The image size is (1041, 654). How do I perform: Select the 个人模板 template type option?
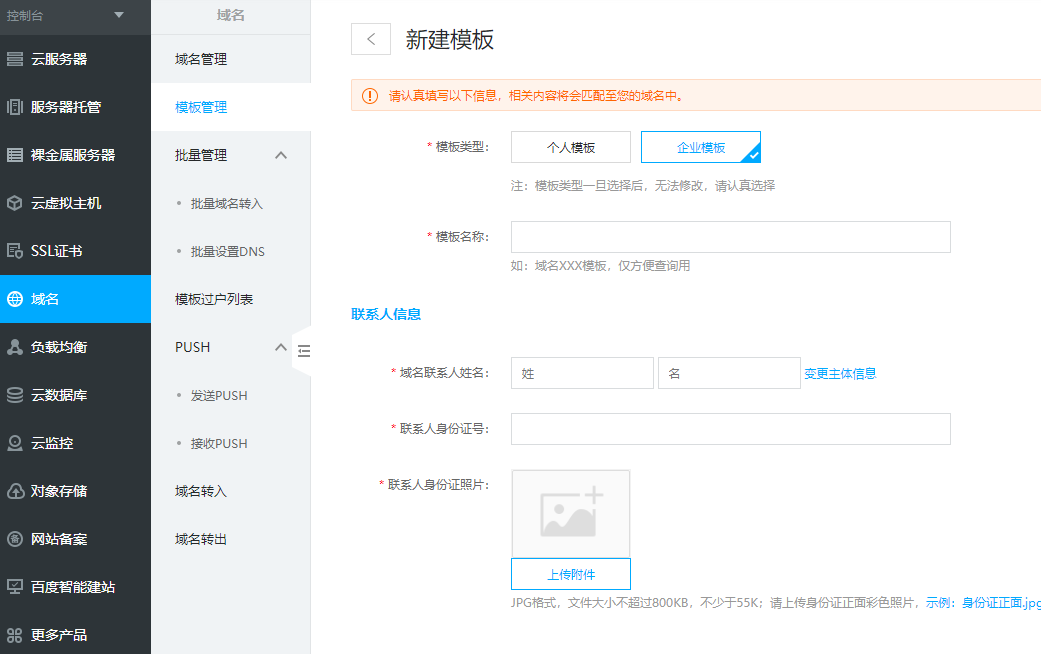pyautogui.click(x=570, y=146)
